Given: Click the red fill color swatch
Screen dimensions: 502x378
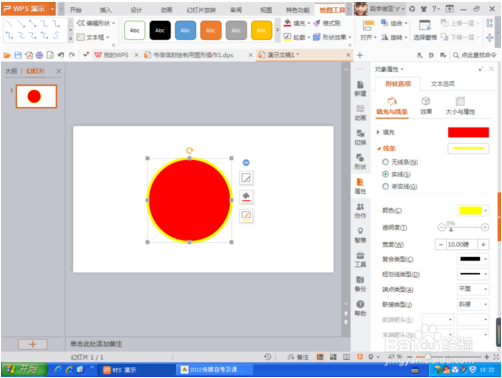Looking at the screenshot, I should tap(468, 132).
